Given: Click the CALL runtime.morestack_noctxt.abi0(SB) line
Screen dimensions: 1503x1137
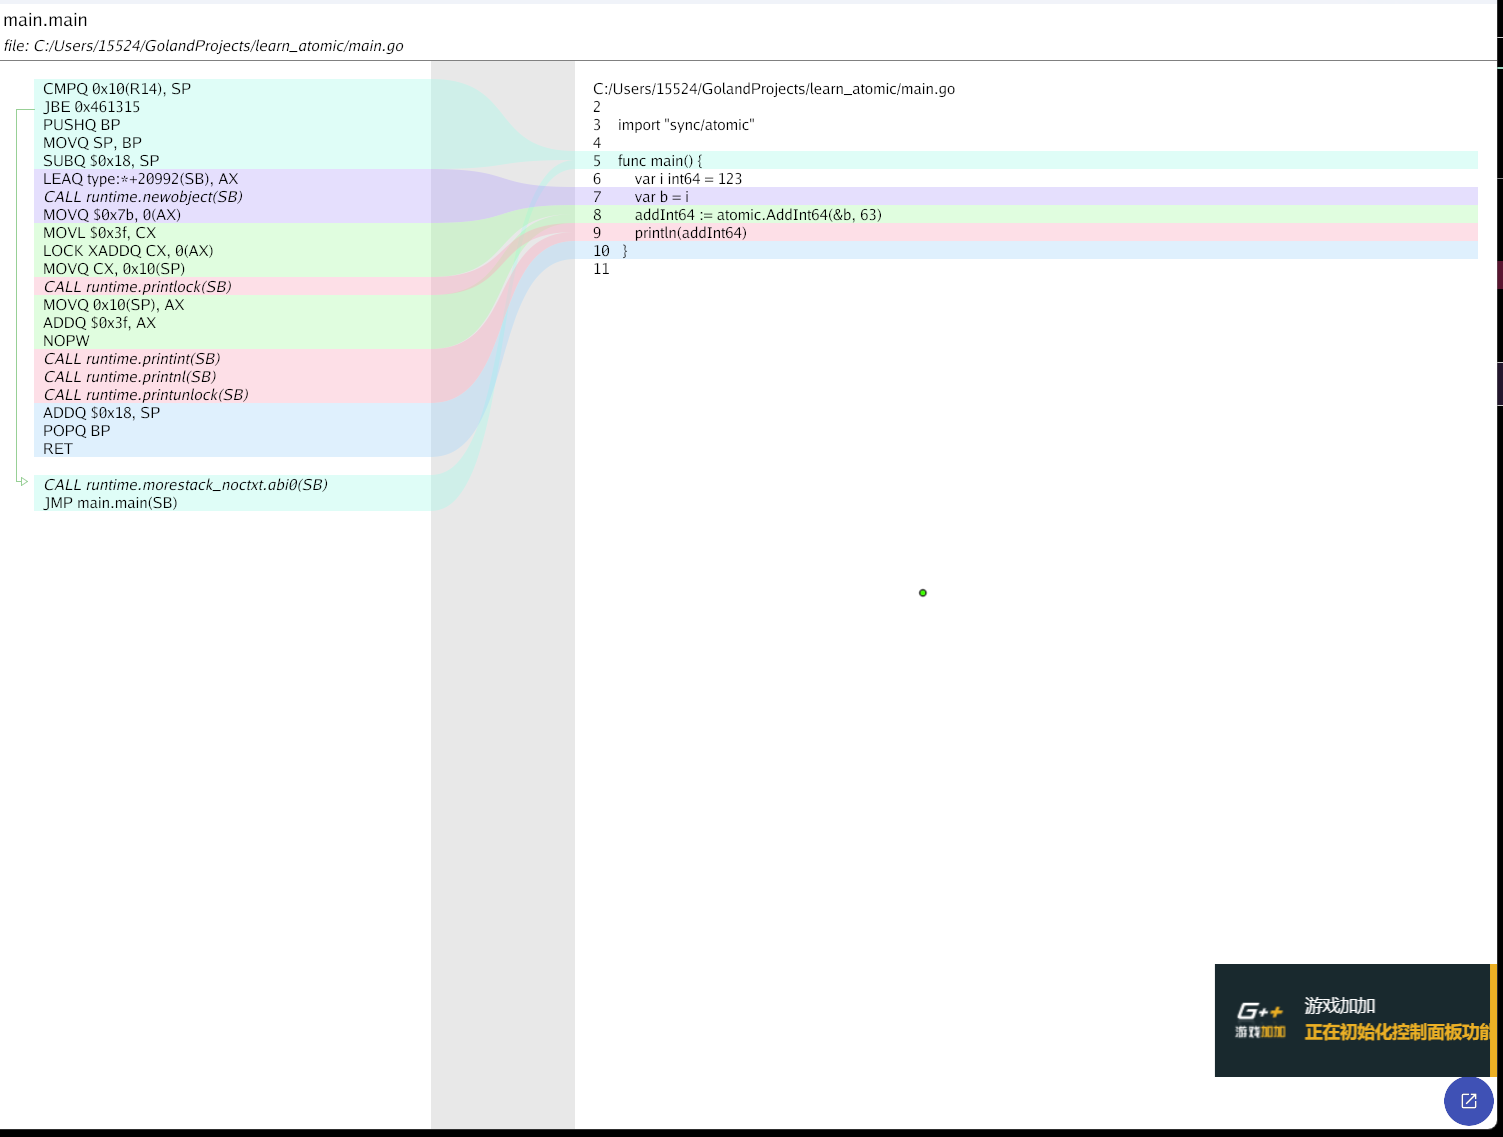Looking at the screenshot, I should tap(185, 485).
